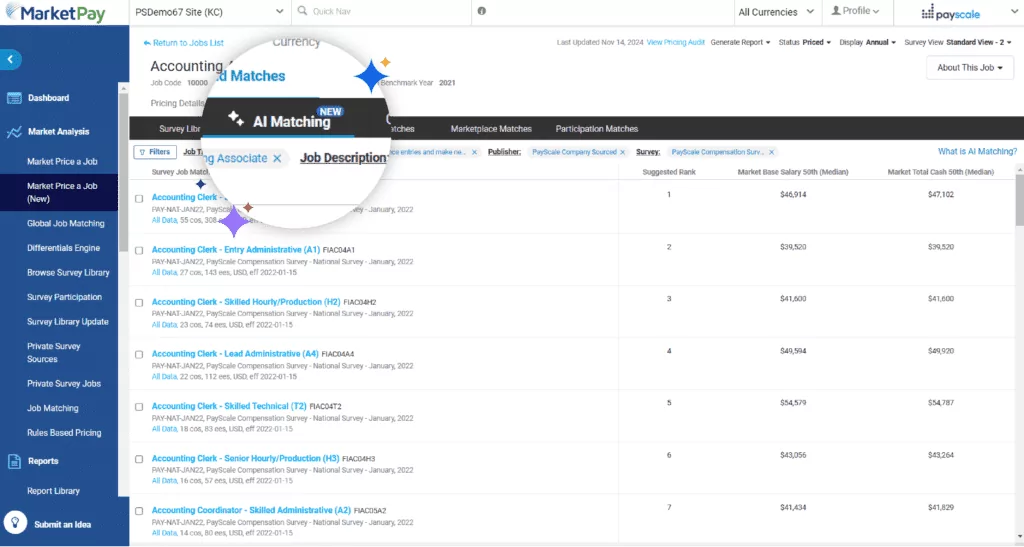Click the info icon beside Quick Nav

point(482,12)
